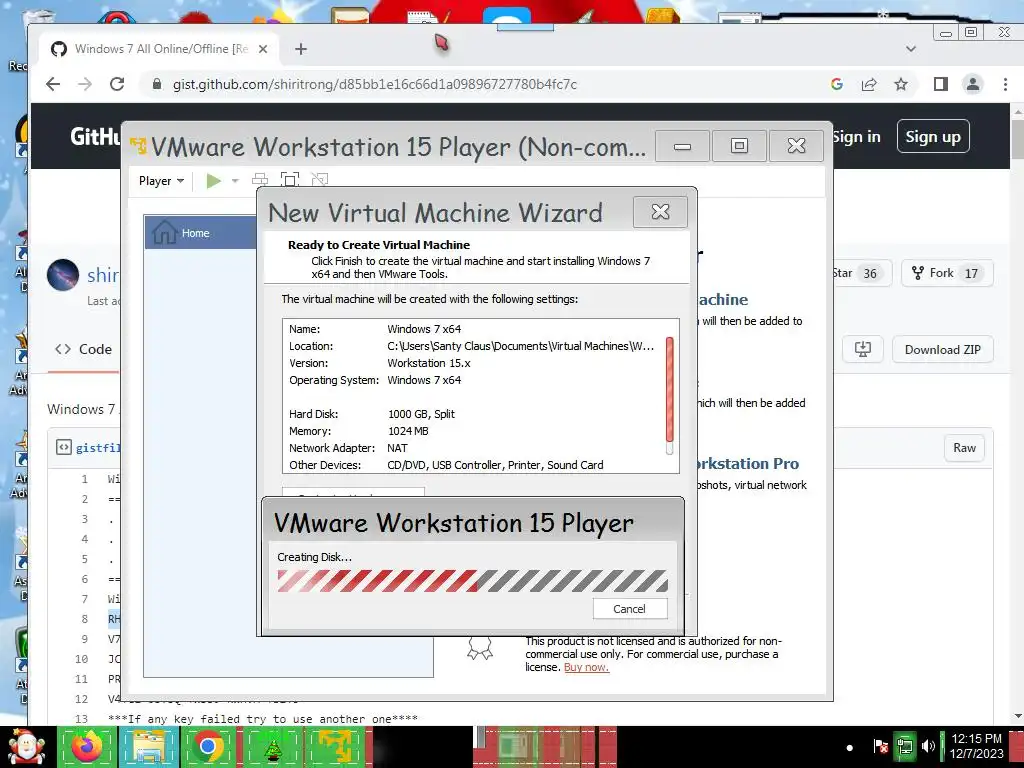Reload the gist page in Chrome
The height and width of the screenshot is (768, 1024).
[117, 84]
